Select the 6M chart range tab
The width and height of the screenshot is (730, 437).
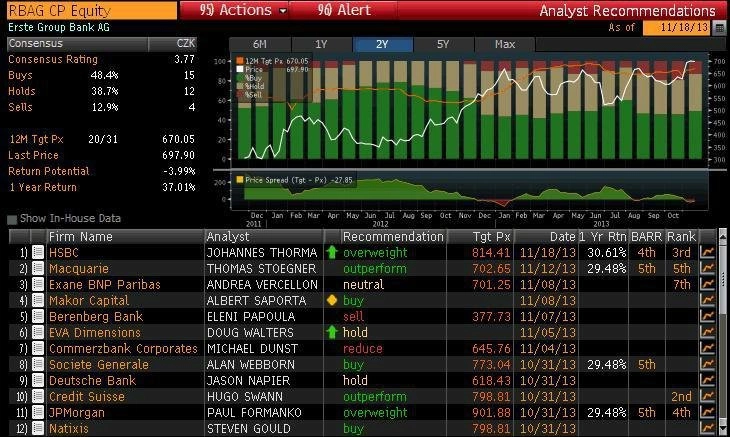(x=260, y=44)
